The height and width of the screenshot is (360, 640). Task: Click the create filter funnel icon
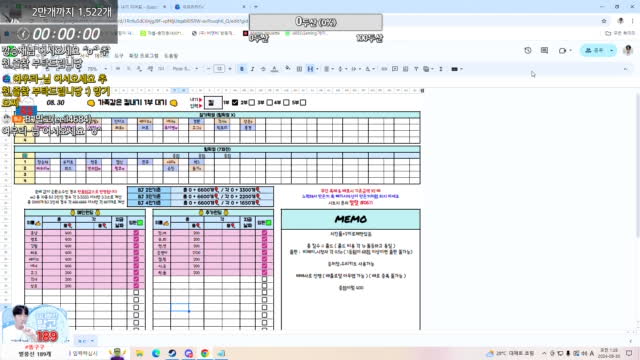click(416, 69)
